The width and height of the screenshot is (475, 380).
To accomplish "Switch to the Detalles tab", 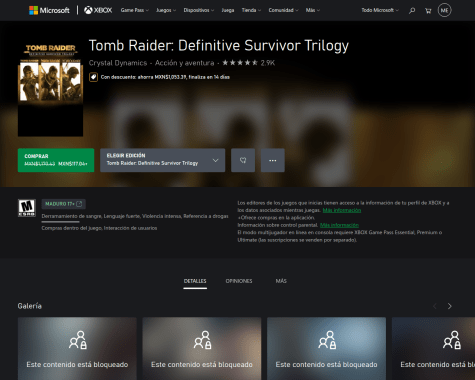I will pyautogui.click(x=195, y=281).
